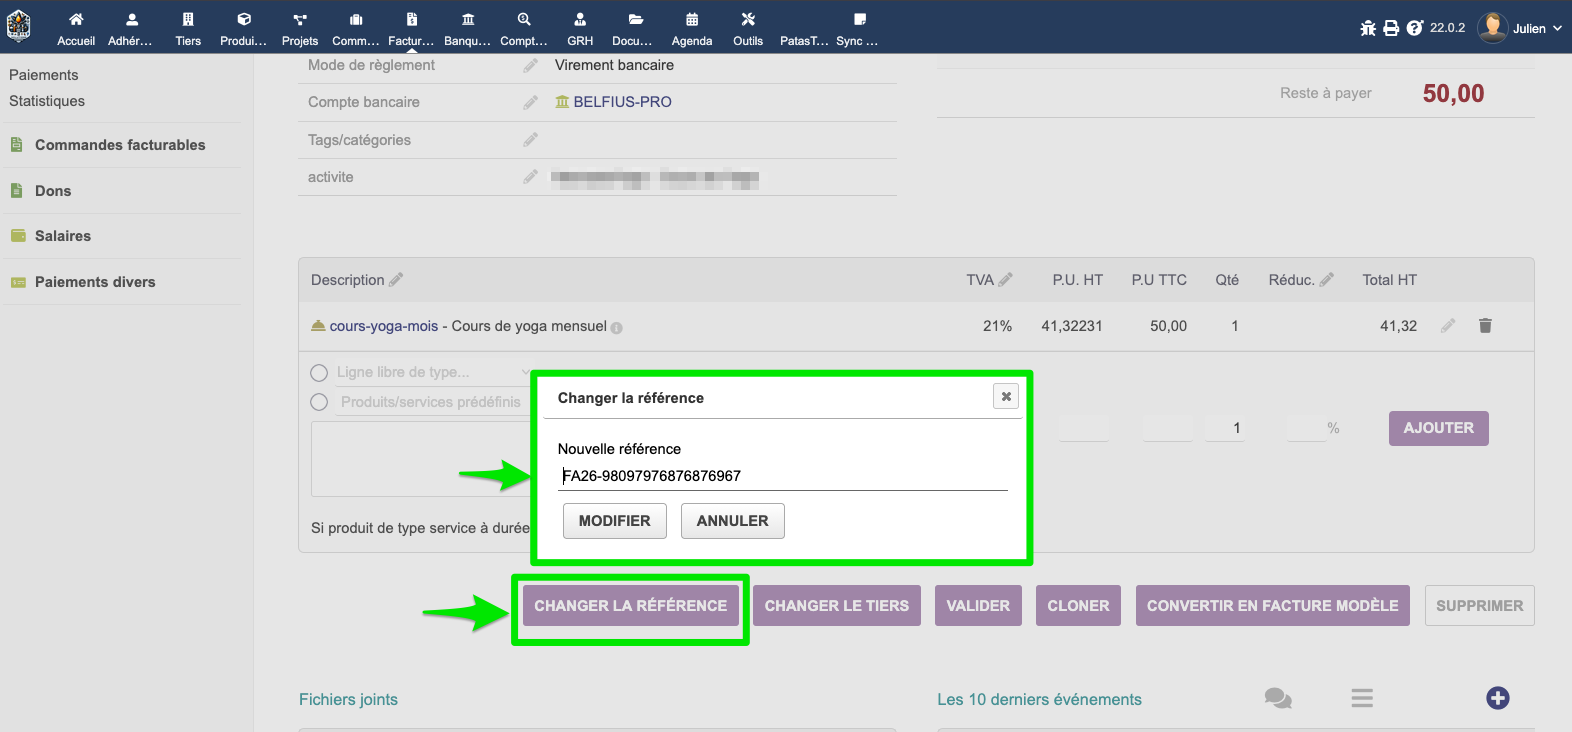Select the Ligne libre de type radio button
Image resolution: width=1572 pixels, height=732 pixels.
pos(319,373)
